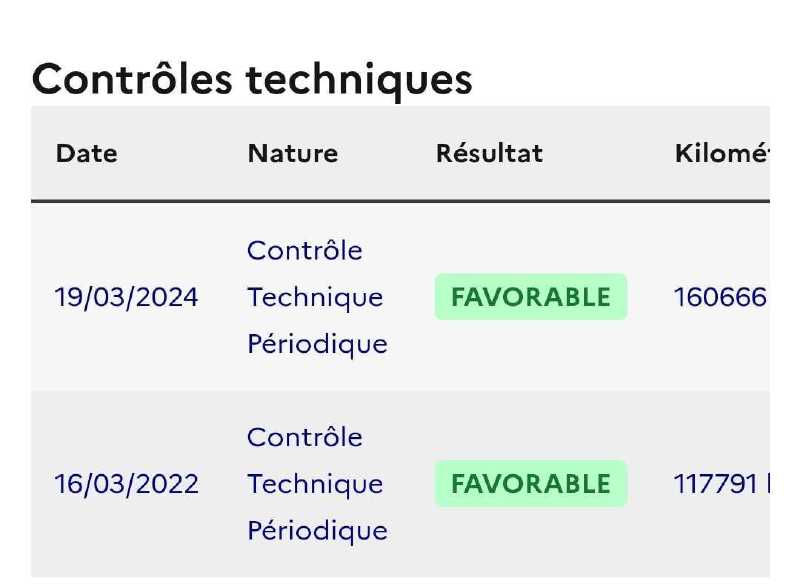Screen dimensions: 800x587
Task: Select the Date column header
Action: 87,154
